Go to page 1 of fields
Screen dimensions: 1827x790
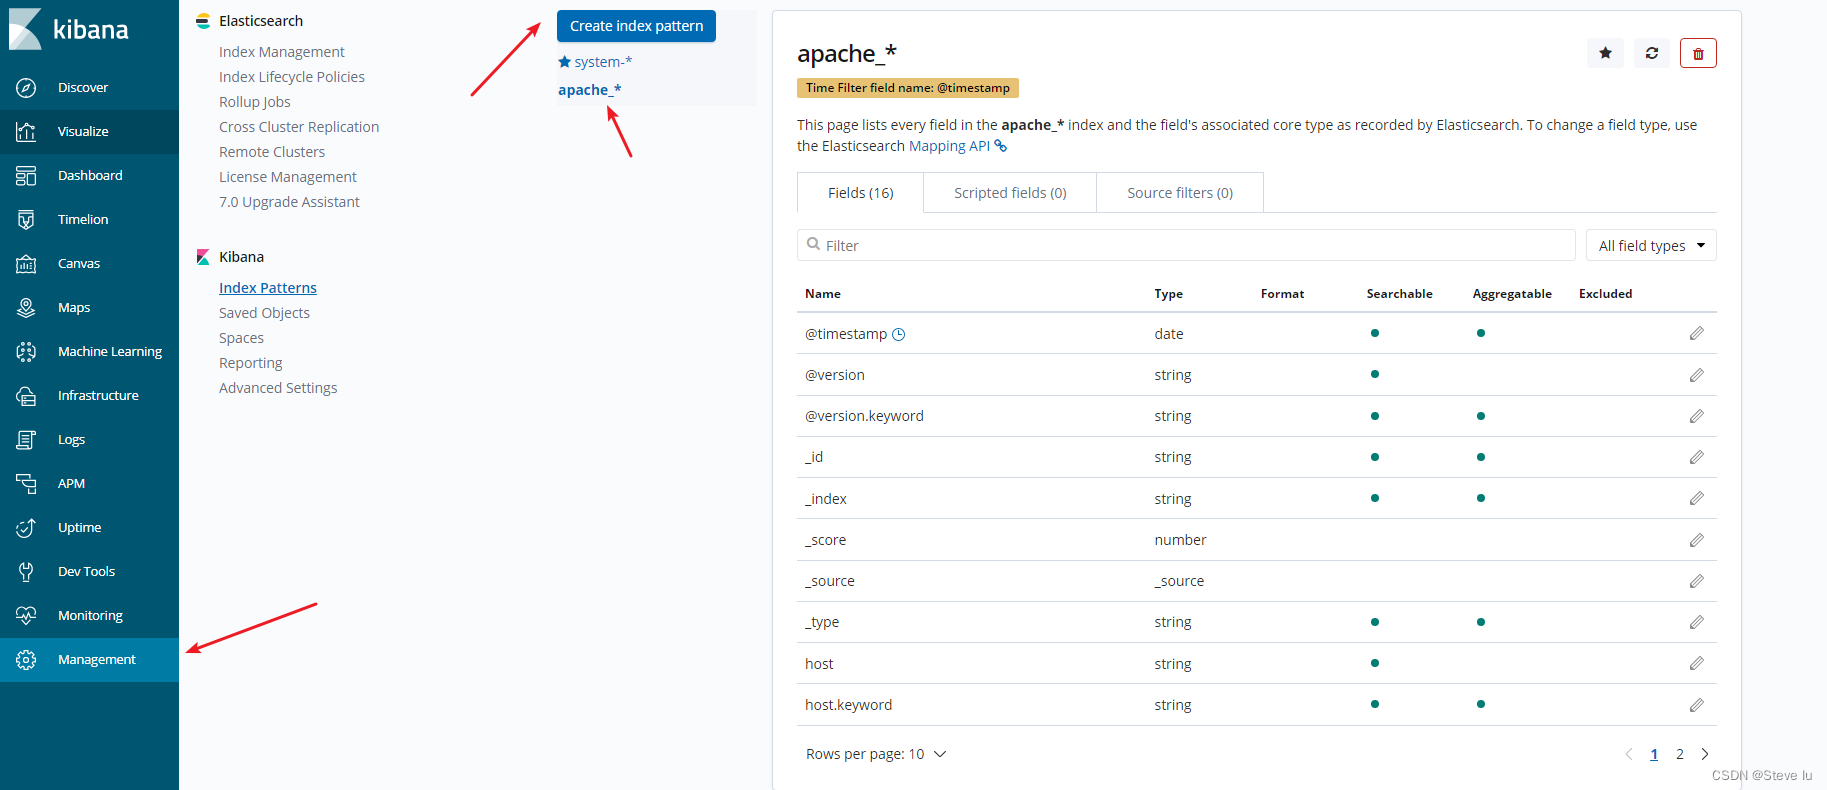coord(1654,754)
